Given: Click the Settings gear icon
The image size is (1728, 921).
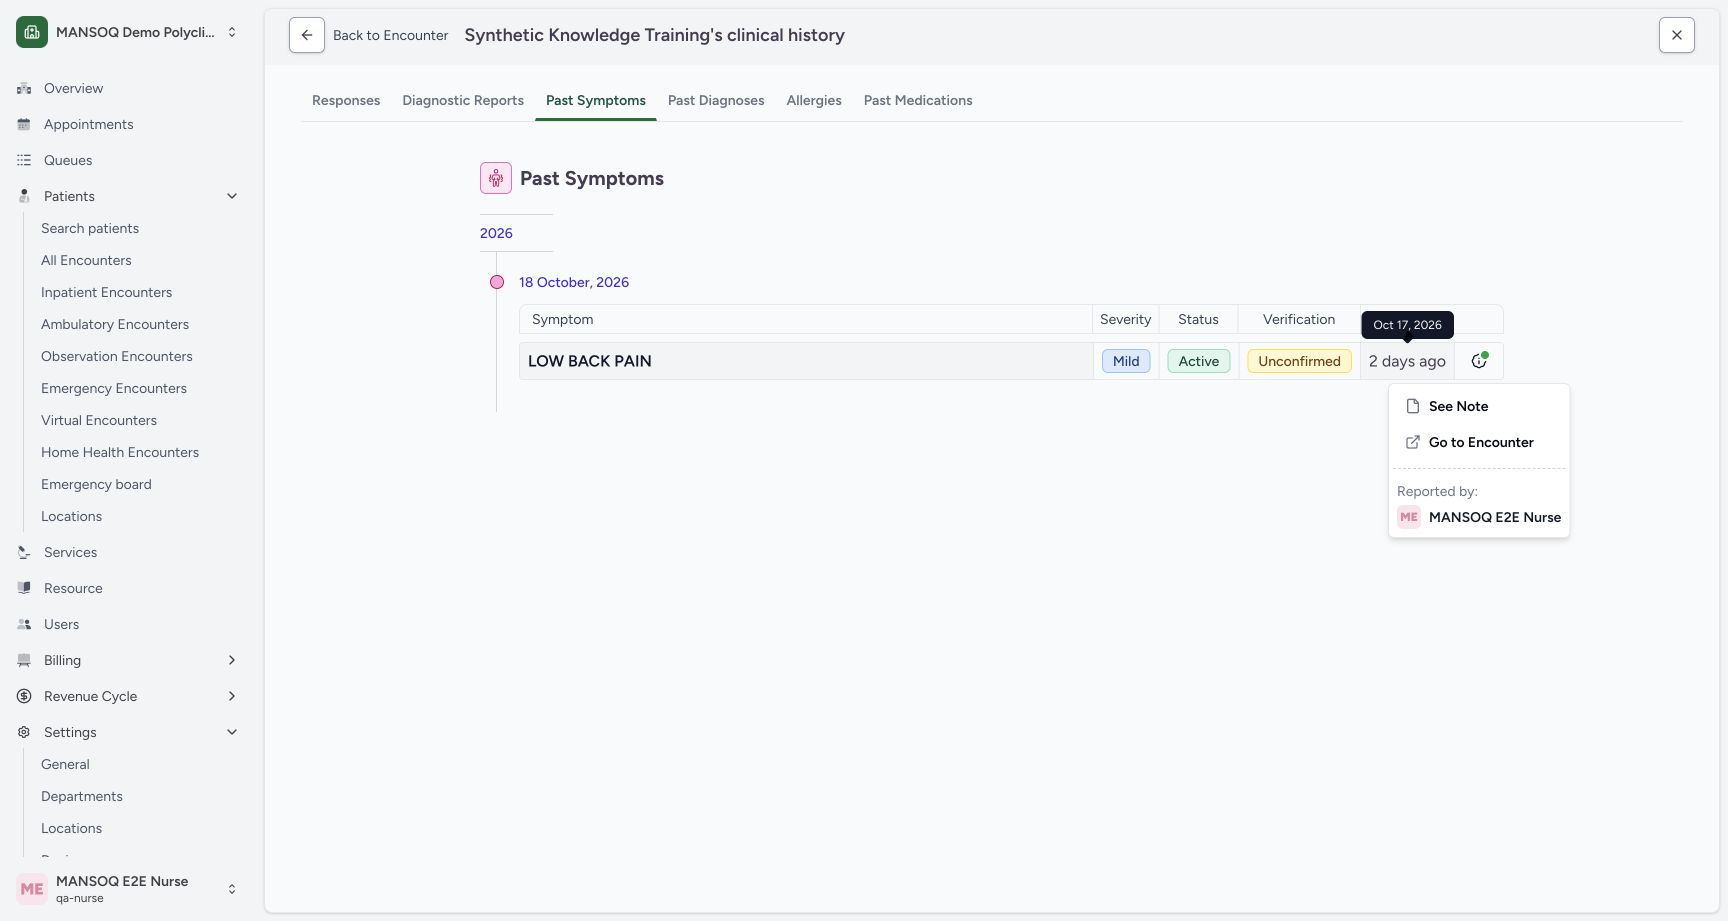Looking at the screenshot, I should 24,732.
